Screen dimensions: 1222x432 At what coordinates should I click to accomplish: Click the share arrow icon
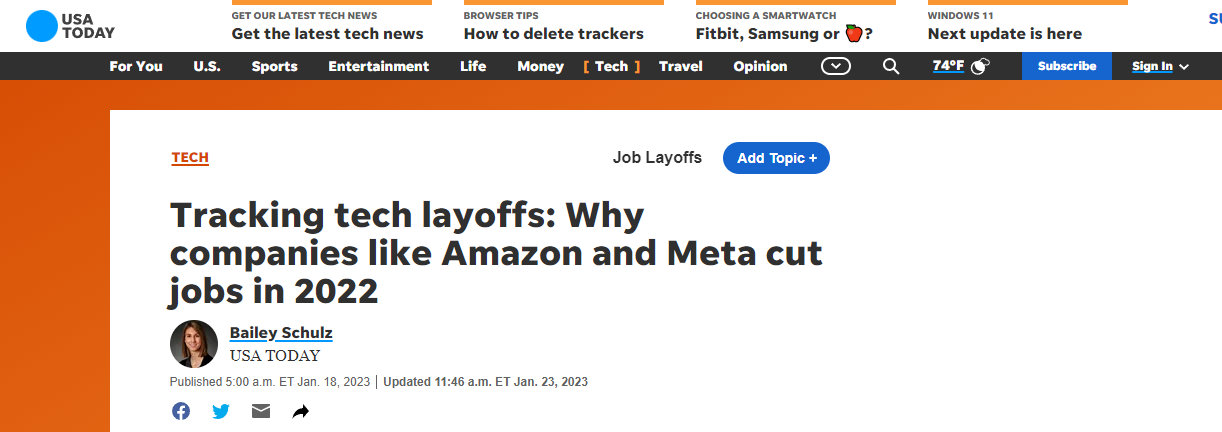point(301,411)
